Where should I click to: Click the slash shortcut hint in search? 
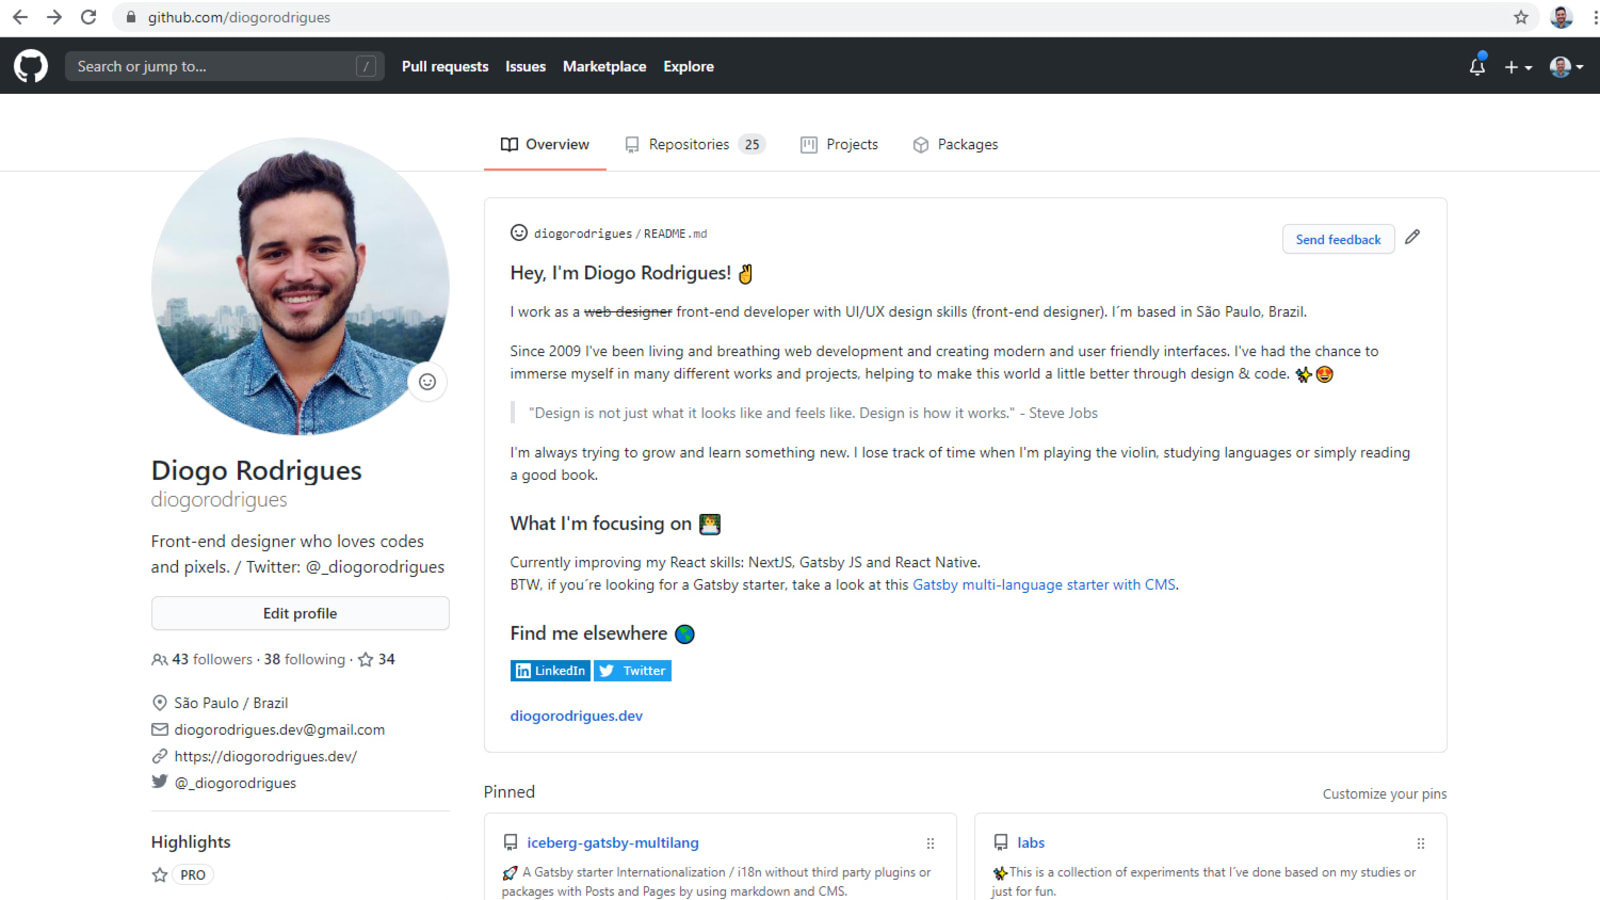click(366, 66)
